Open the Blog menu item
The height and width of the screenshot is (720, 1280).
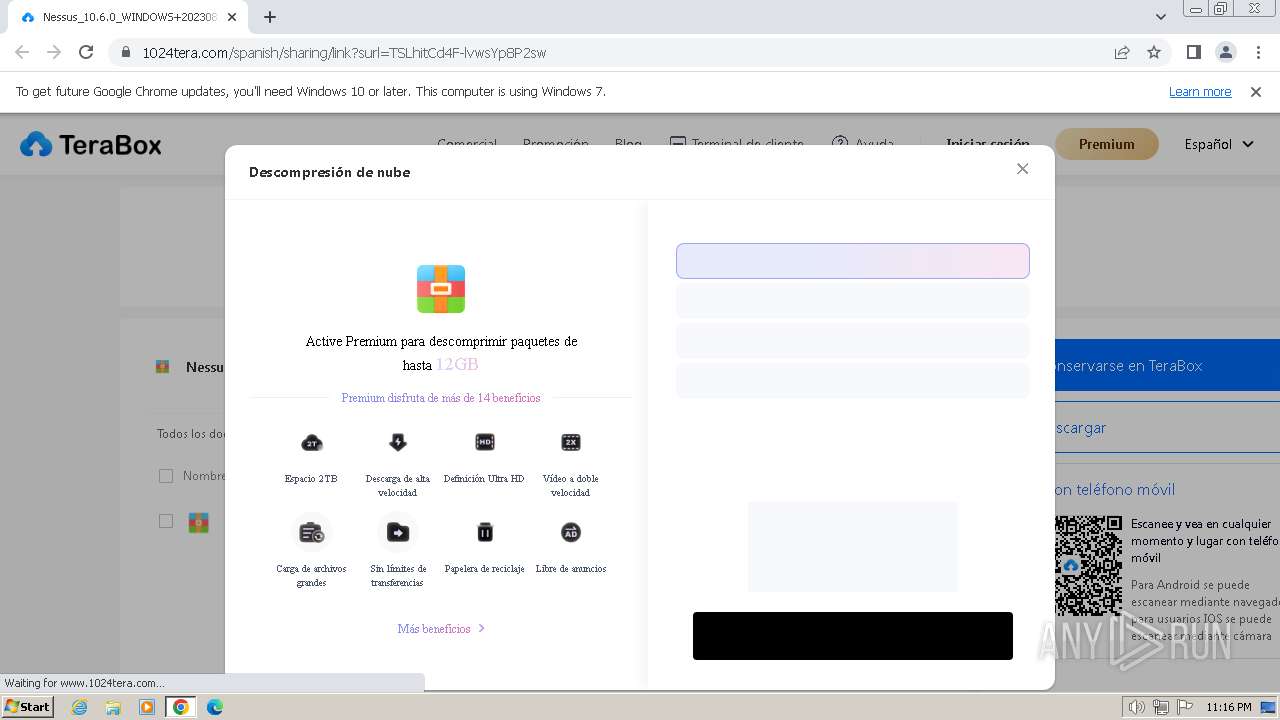click(628, 144)
